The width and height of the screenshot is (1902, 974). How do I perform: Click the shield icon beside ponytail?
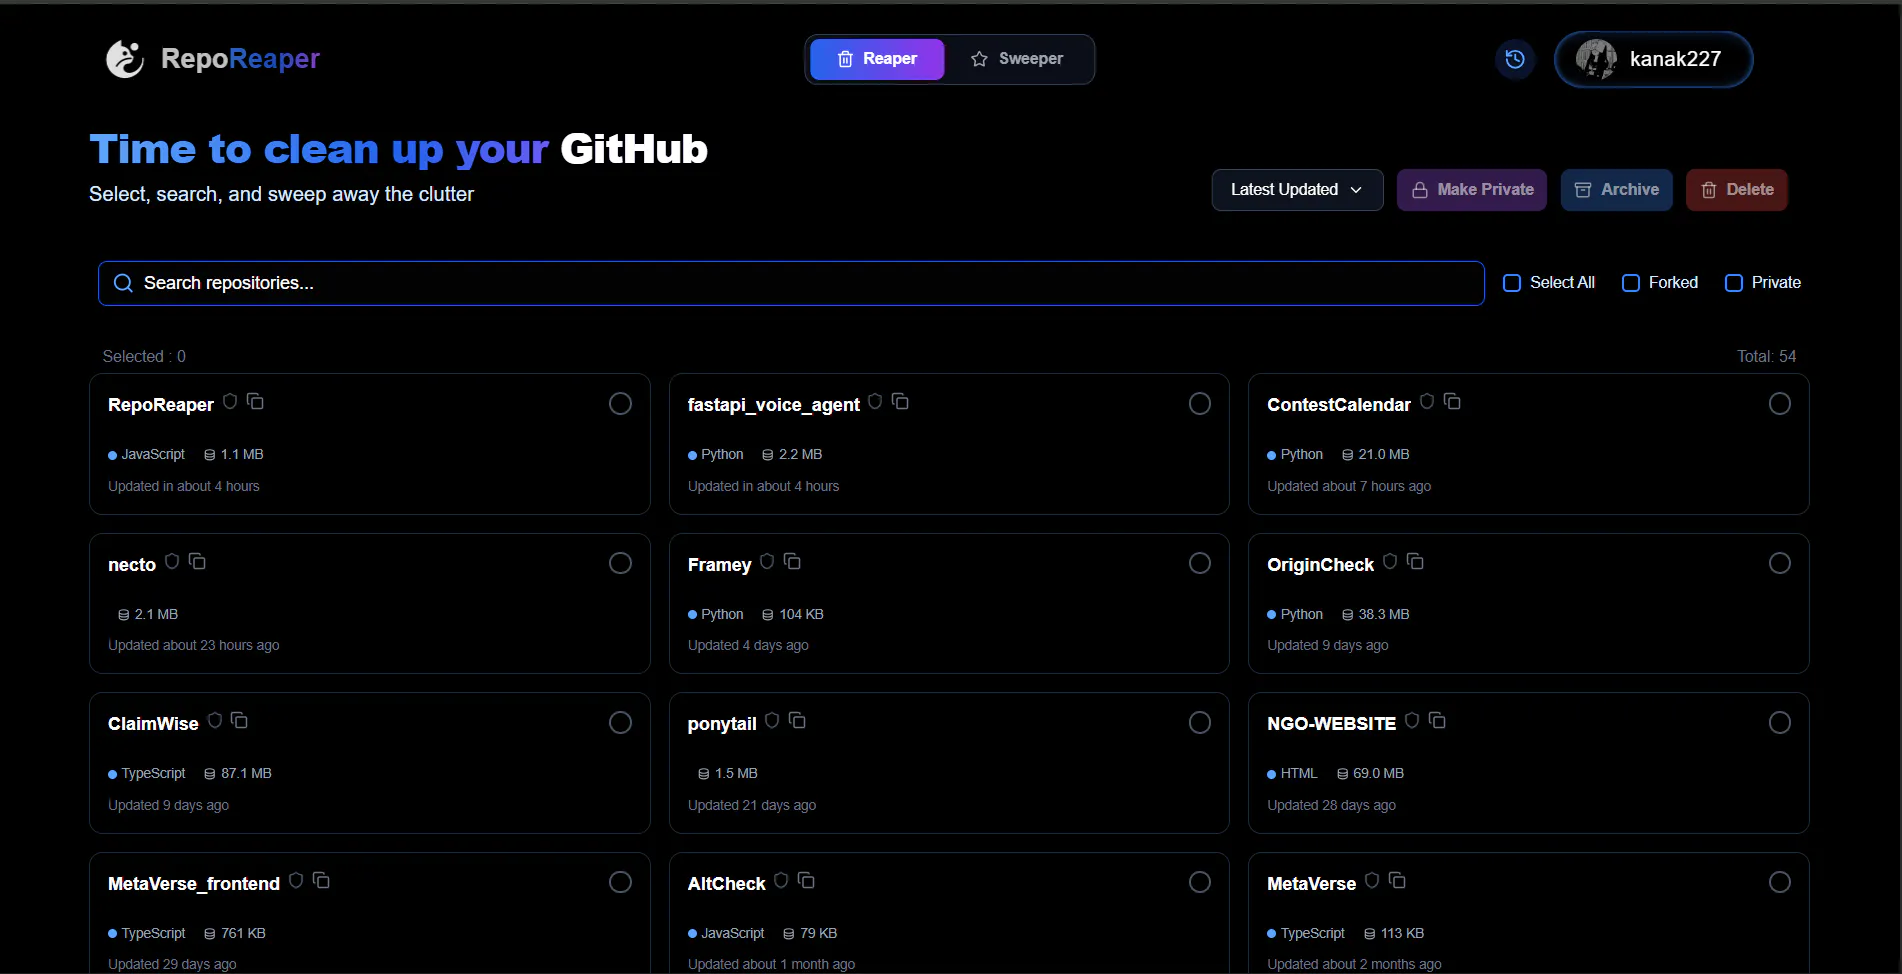772,720
